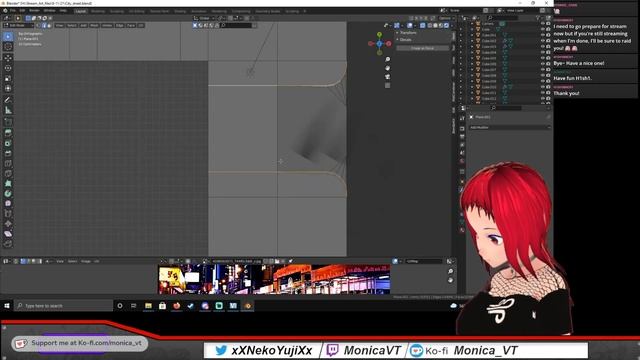The width and height of the screenshot is (640, 360).
Task: Select the Inset Faces tool
Action: pyautogui.click(x=8, y=143)
